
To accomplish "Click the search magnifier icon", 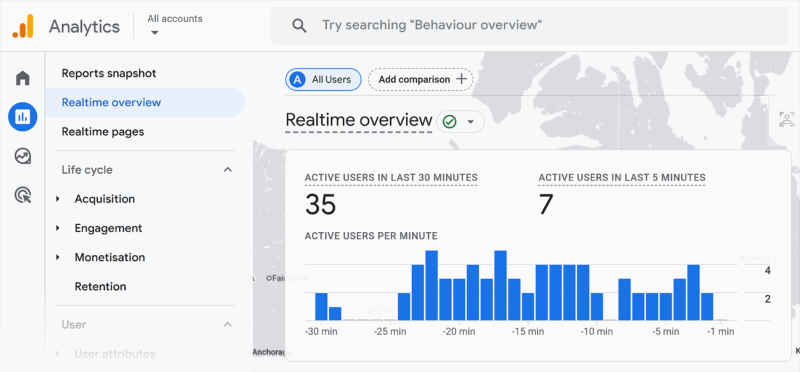I will tap(299, 26).
